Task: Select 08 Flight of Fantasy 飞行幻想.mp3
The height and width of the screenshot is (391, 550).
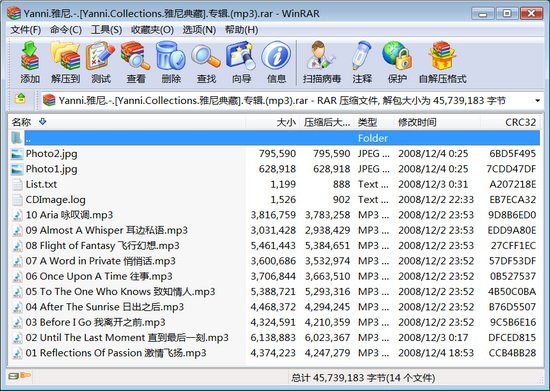Action: point(274,246)
